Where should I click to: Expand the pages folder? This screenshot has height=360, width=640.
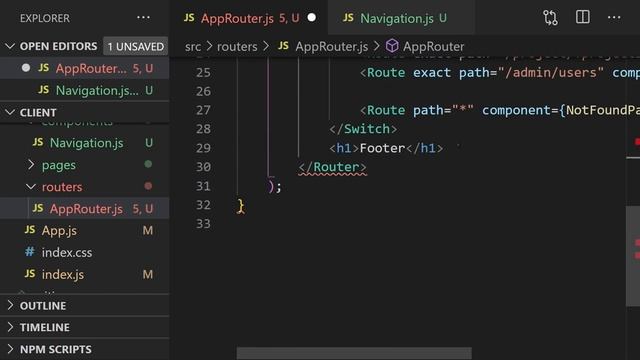31,164
